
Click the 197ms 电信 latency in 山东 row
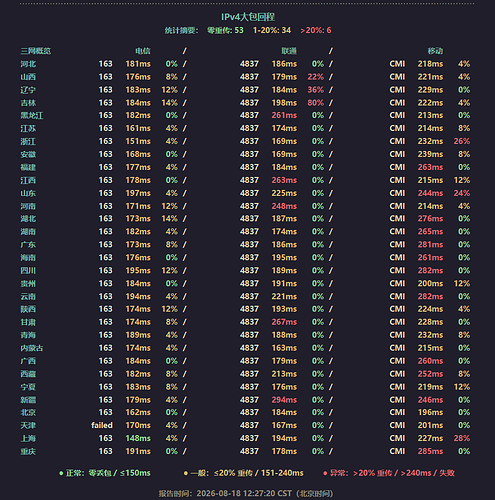138,193
